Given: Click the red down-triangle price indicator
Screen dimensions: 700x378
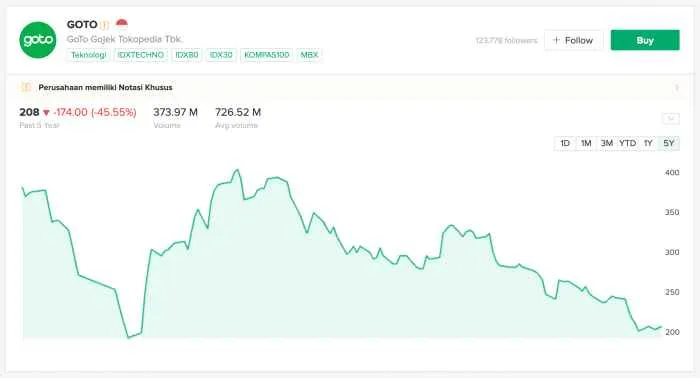Looking at the screenshot, I should tap(46, 113).
